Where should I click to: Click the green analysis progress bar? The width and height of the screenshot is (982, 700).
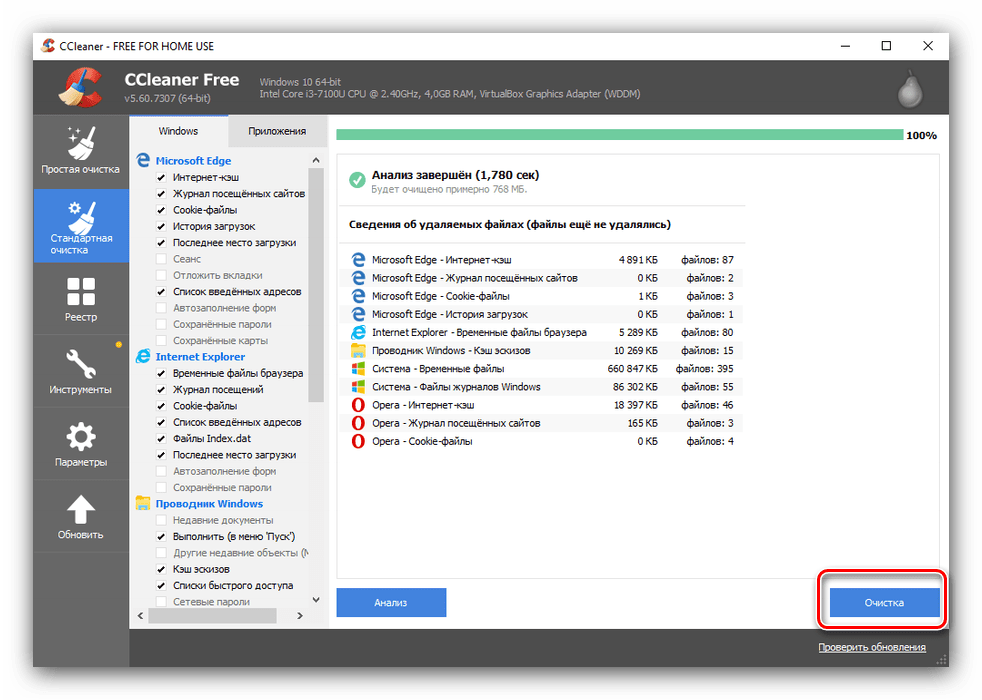click(x=618, y=135)
